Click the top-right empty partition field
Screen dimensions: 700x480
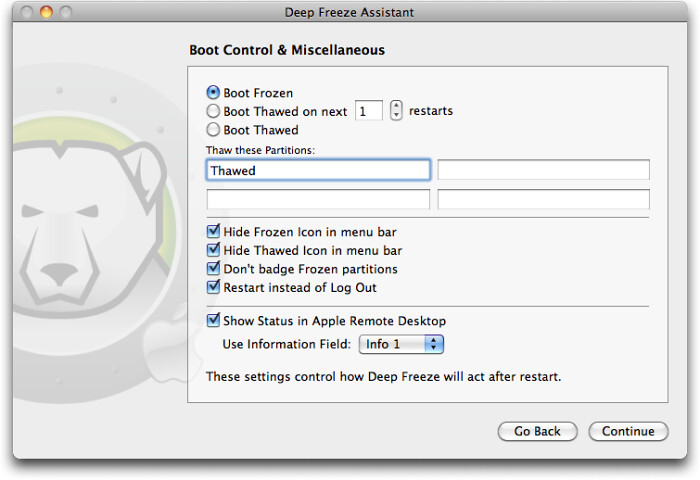[543, 170]
